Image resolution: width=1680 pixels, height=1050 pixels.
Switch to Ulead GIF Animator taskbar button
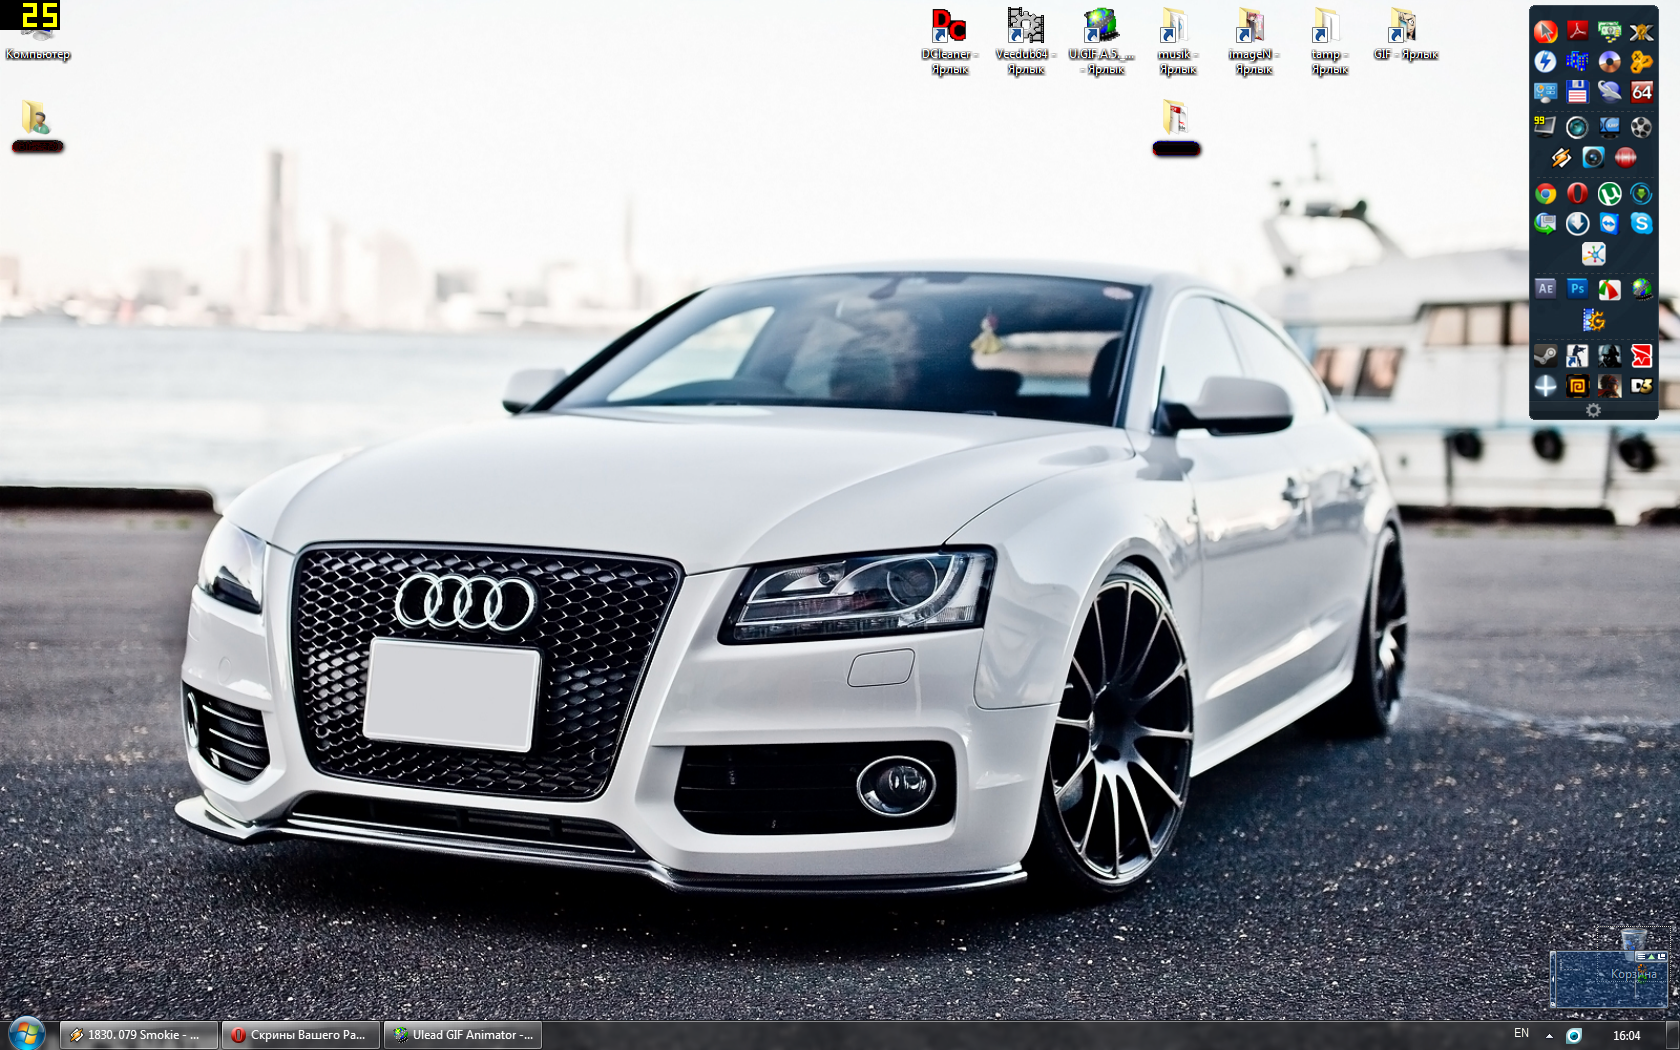(x=463, y=1035)
